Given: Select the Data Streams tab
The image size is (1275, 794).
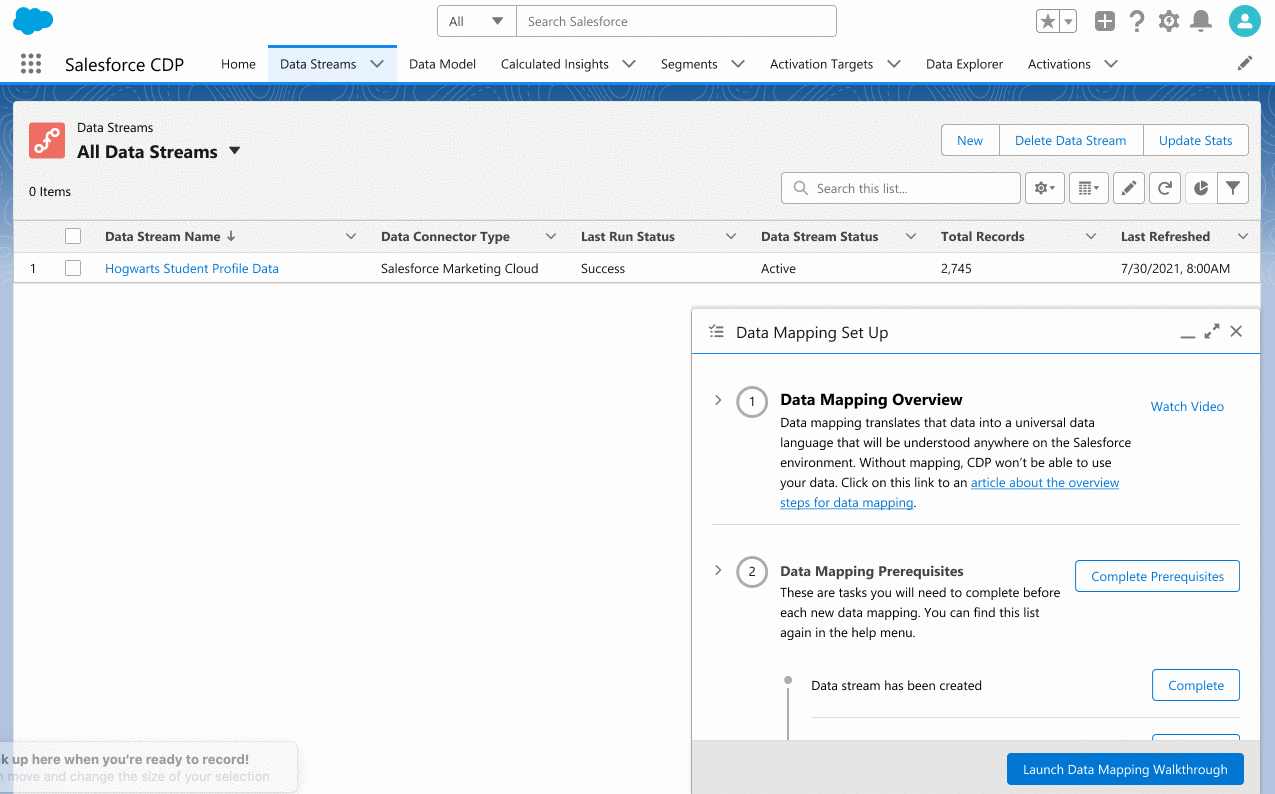Looking at the screenshot, I should [318, 64].
